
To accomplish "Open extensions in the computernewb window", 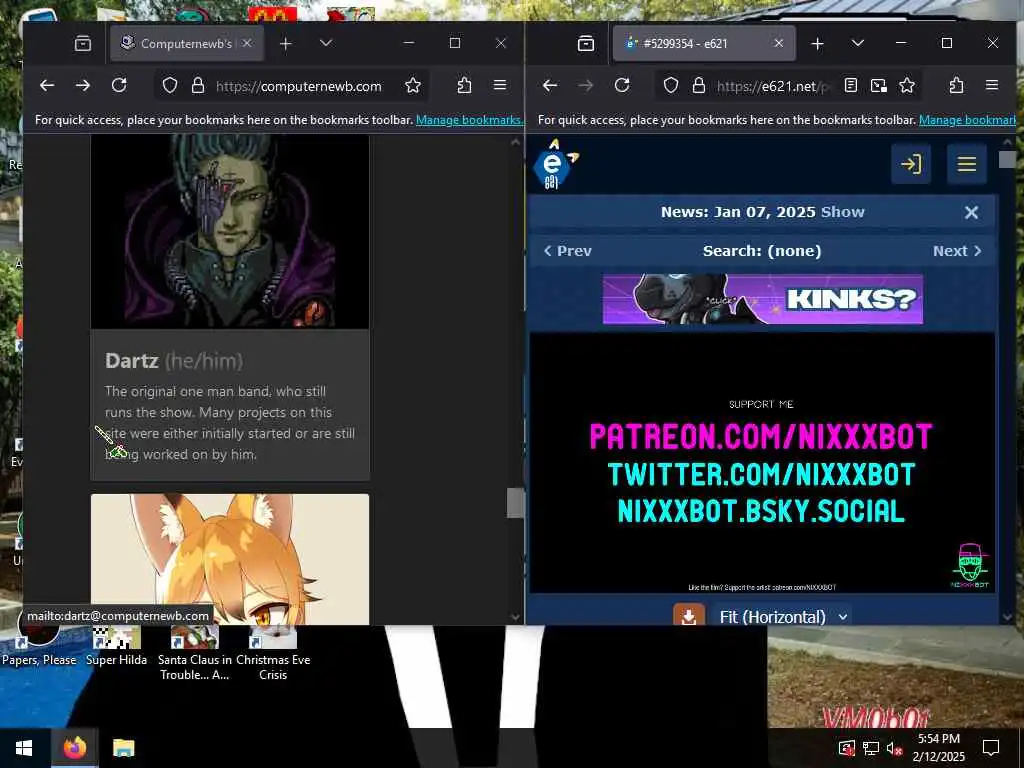I will (x=464, y=86).
